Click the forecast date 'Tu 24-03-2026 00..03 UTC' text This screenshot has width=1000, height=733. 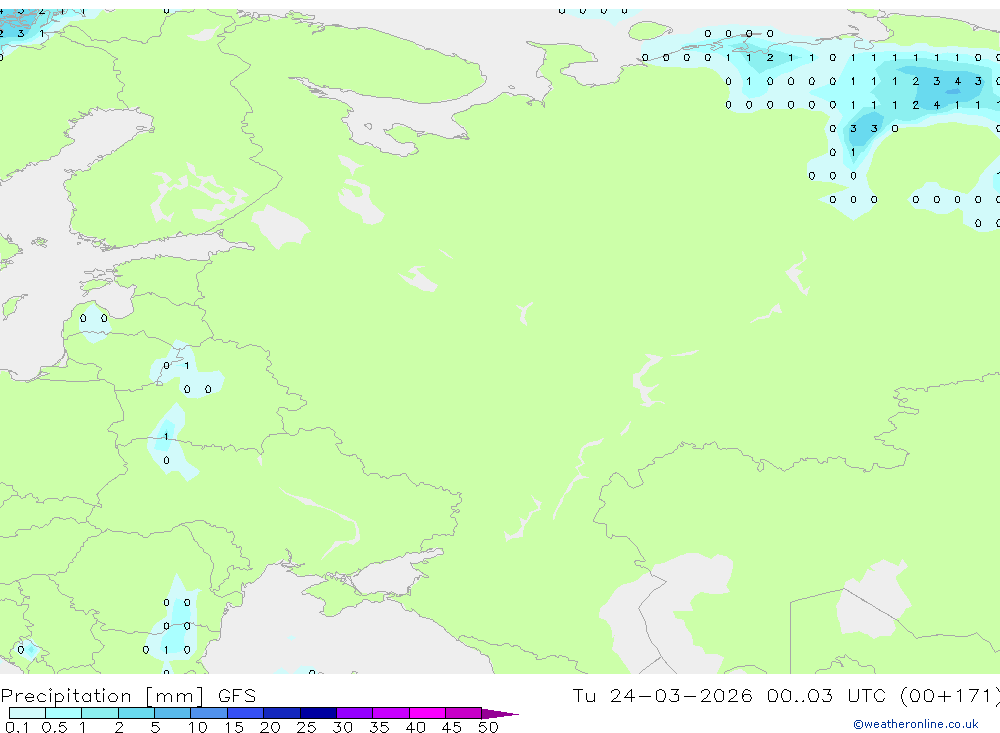(x=732, y=695)
